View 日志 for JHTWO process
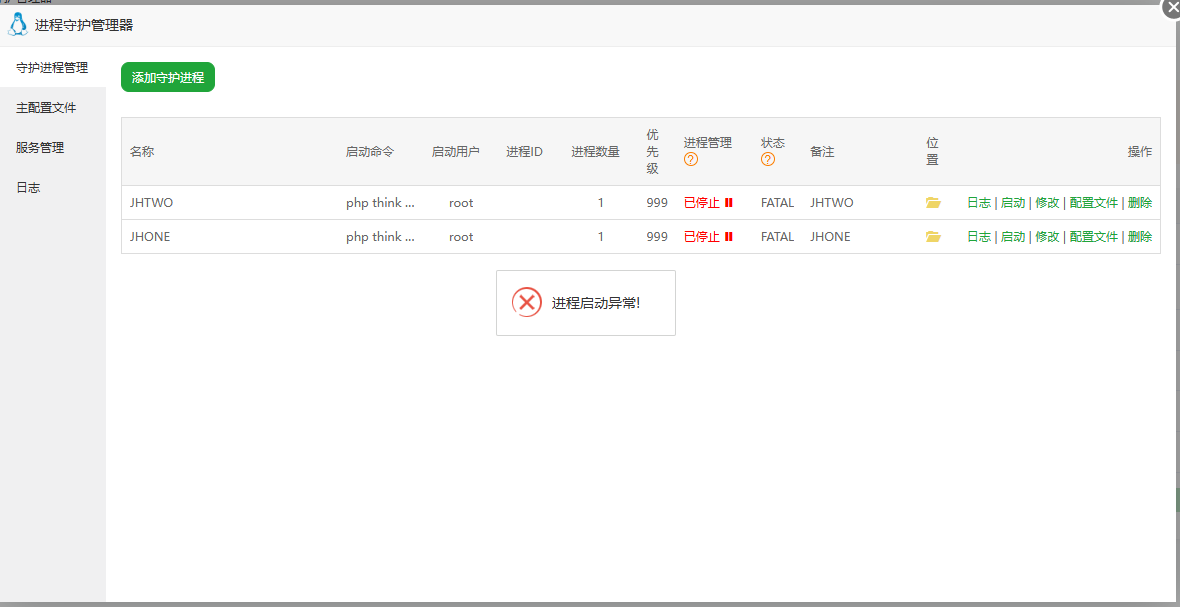The height and width of the screenshot is (607, 1180). point(978,203)
